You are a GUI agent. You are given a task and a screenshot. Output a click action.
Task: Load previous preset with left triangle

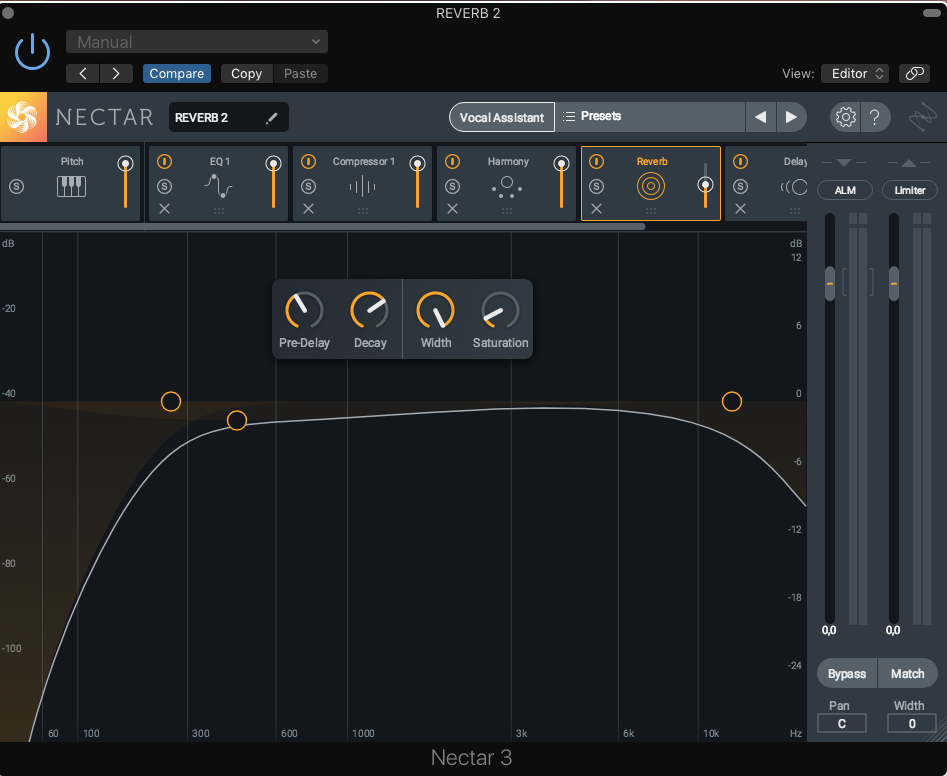[760, 117]
